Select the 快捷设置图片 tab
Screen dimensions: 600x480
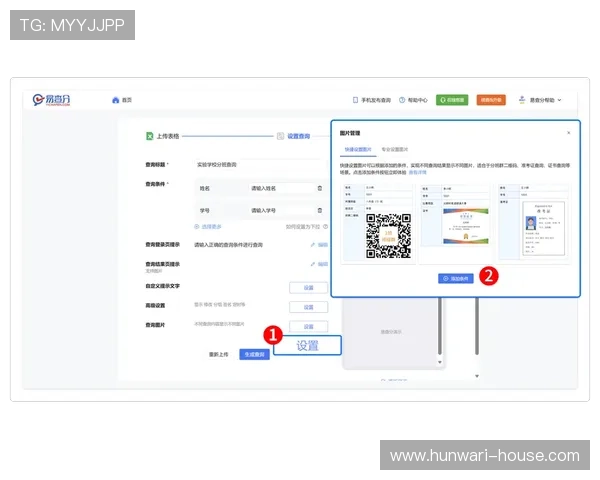[358, 149]
